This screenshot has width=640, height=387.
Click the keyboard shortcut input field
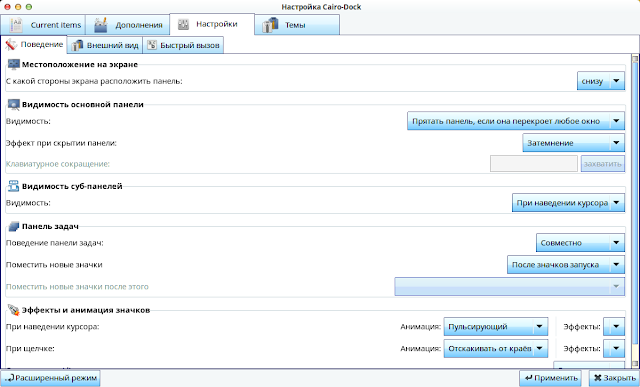[533, 164]
